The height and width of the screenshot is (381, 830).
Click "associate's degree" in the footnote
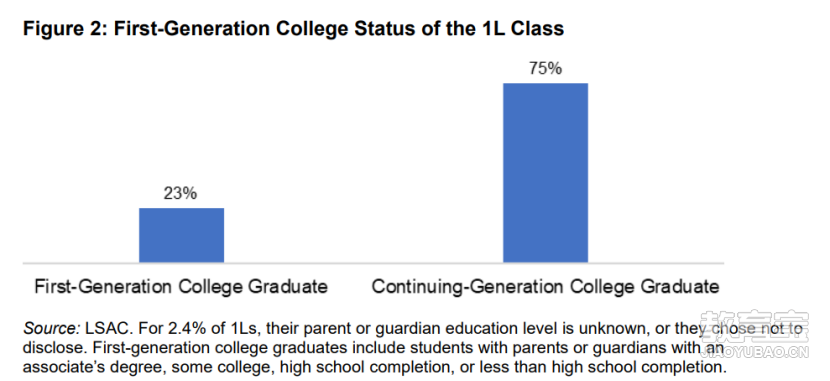(x=89, y=366)
